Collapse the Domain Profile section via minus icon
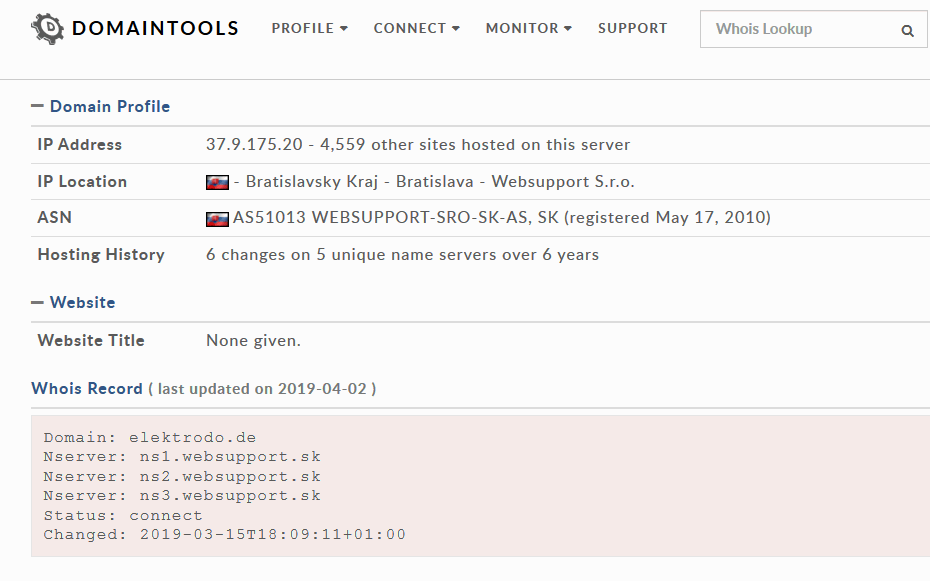 coord(37,106)
